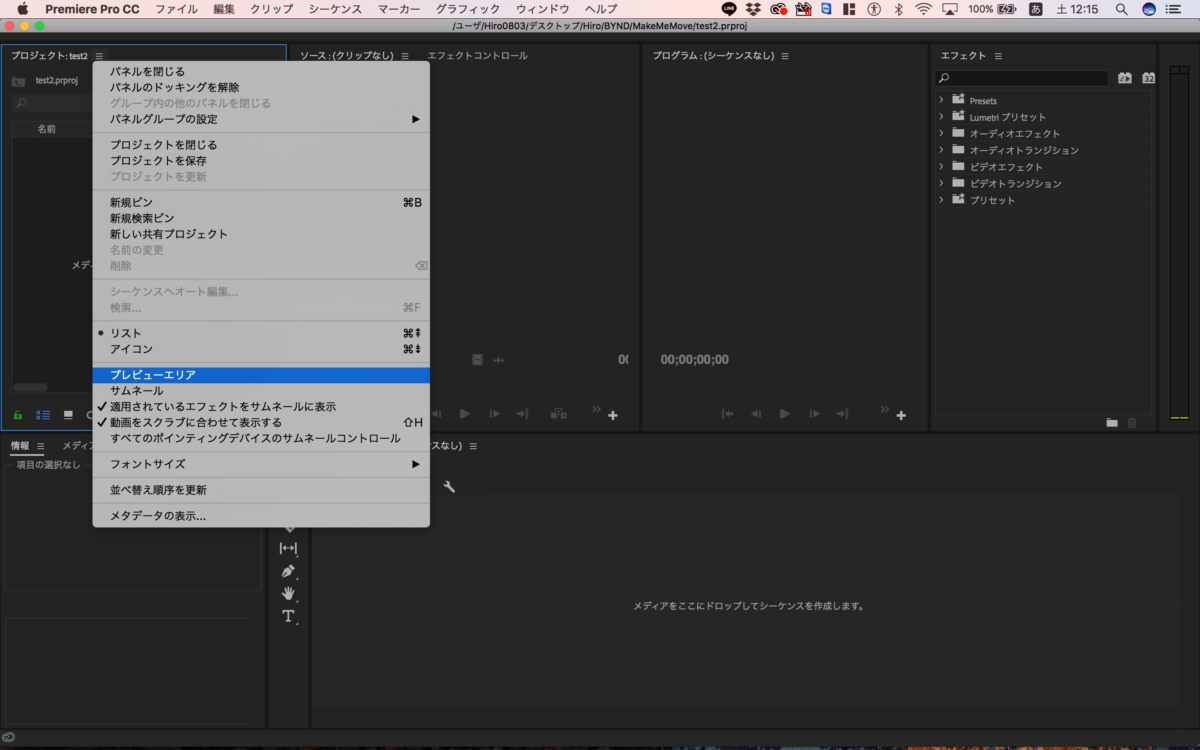Open Spotlight search in menu bar
Image resolution: width=1200 pixels, height=750 pixels.
1122,9
